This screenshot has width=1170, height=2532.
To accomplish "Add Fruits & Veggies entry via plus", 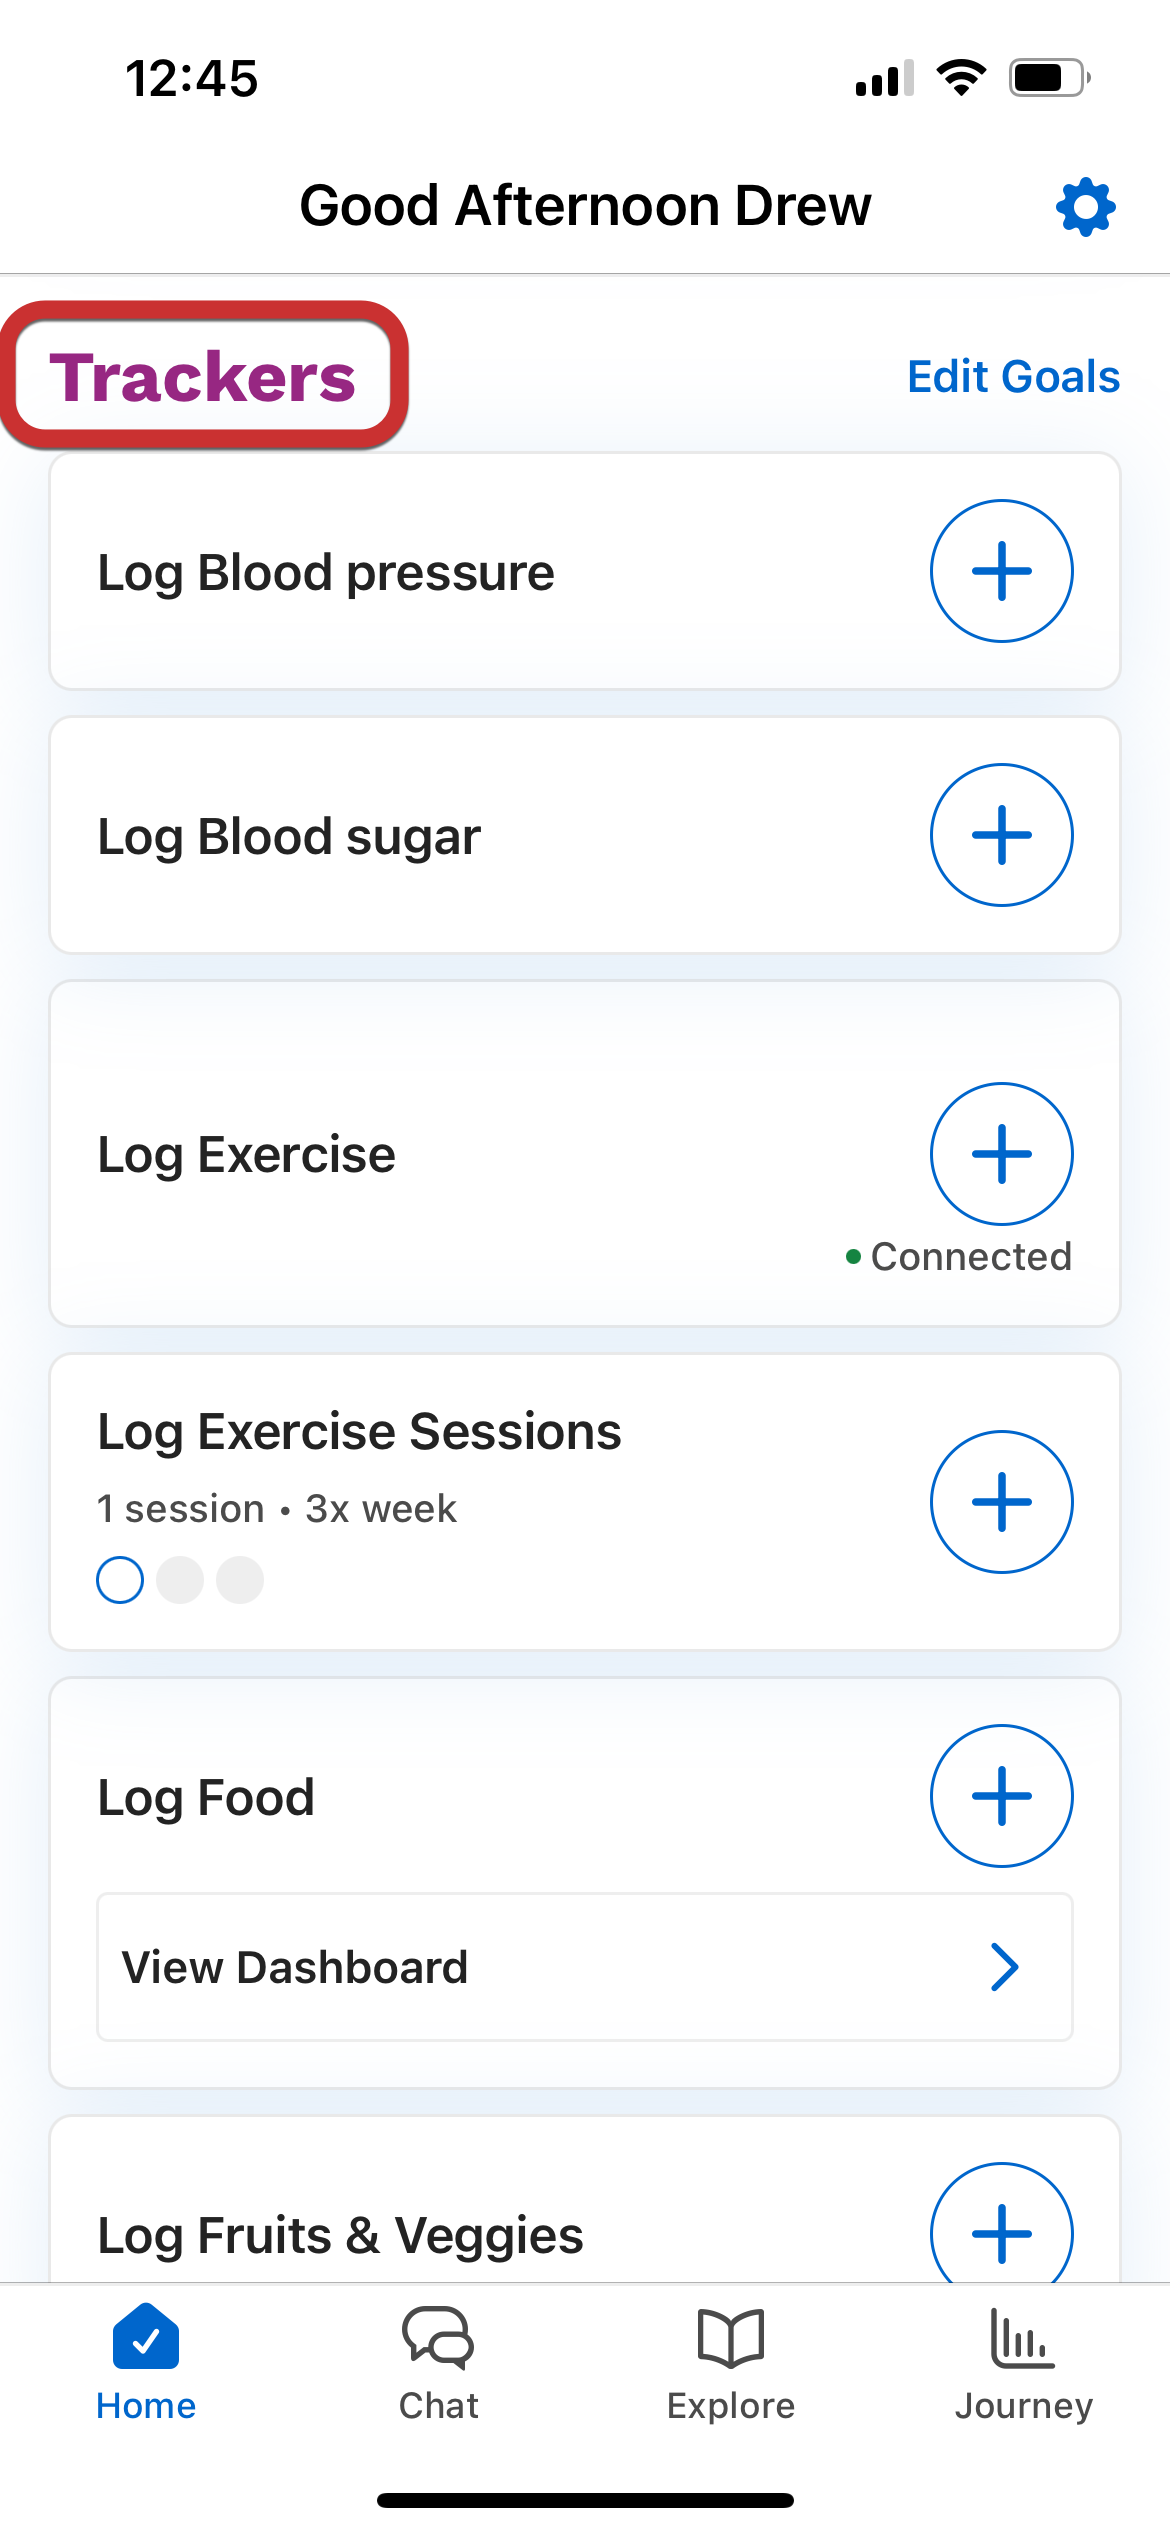I will pyautogui.click(x=1001, y=2232).
